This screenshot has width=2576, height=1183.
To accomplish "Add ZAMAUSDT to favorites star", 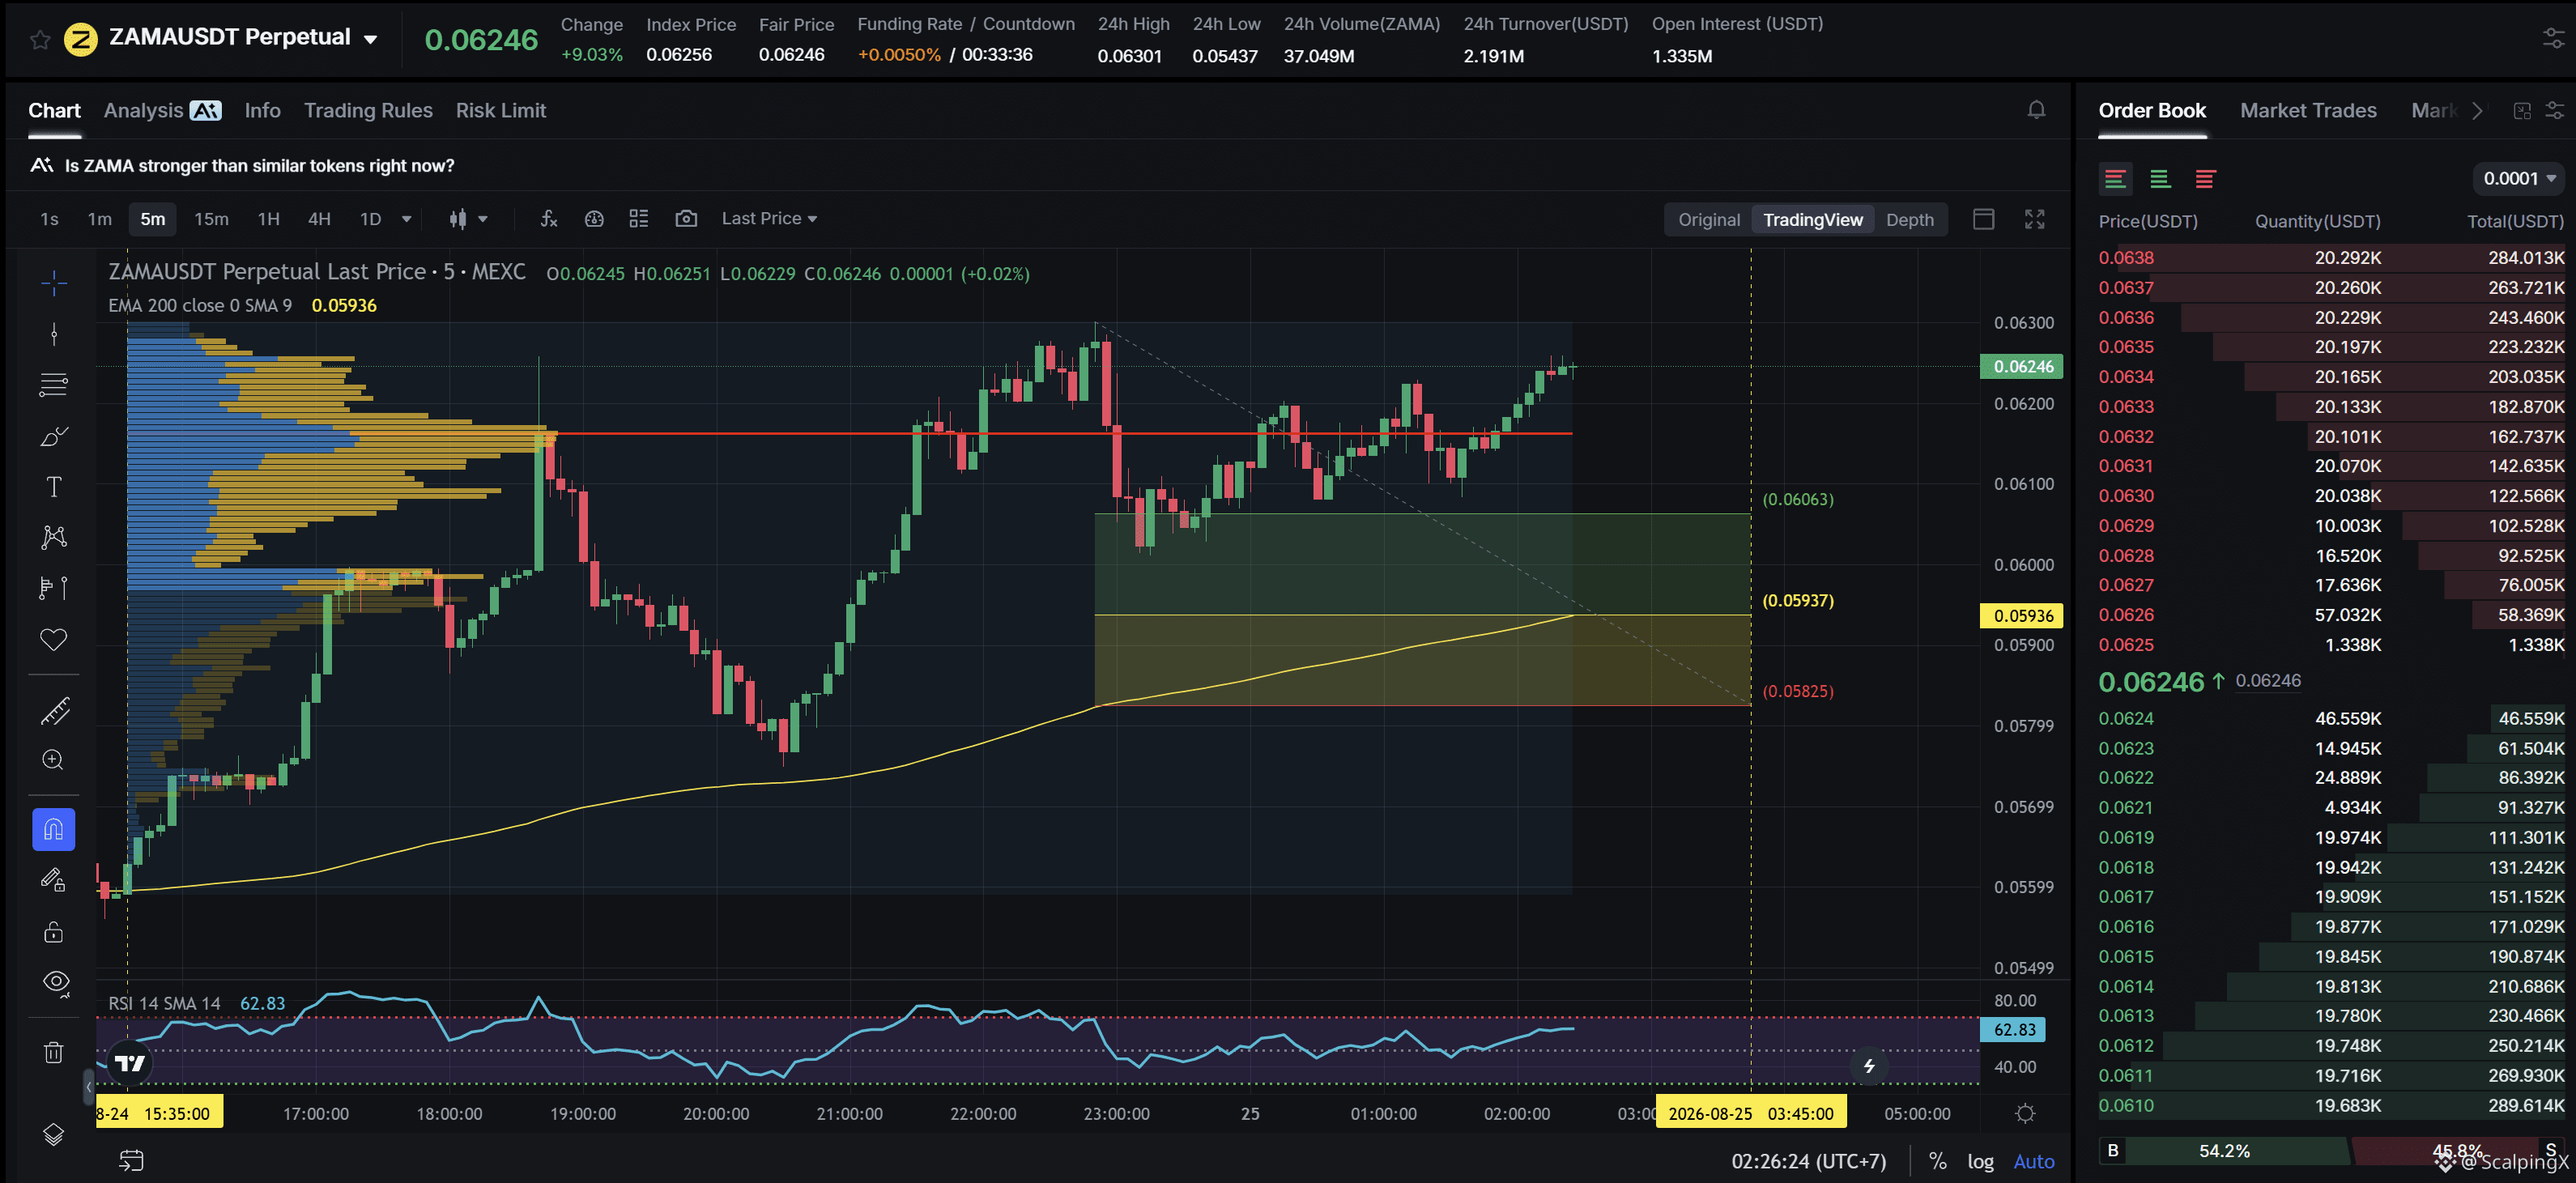I will [x=39, y=40].
